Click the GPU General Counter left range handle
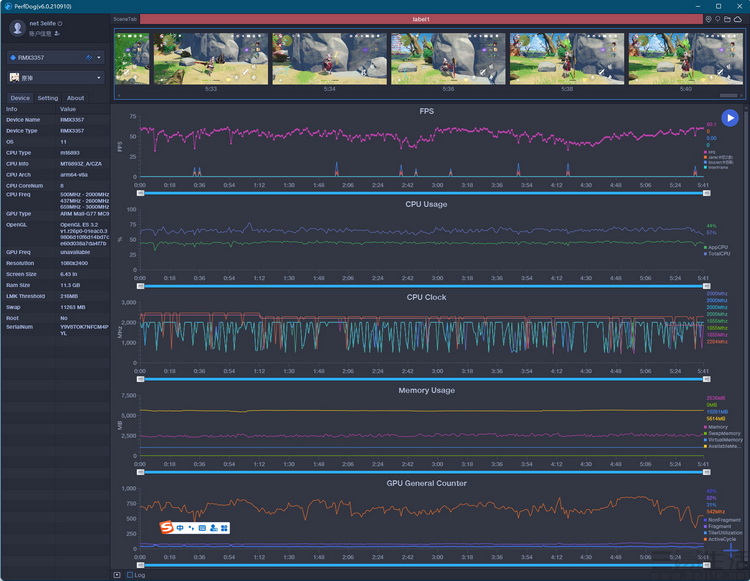This screenshot has height=581, width=750. click(141, 565)
